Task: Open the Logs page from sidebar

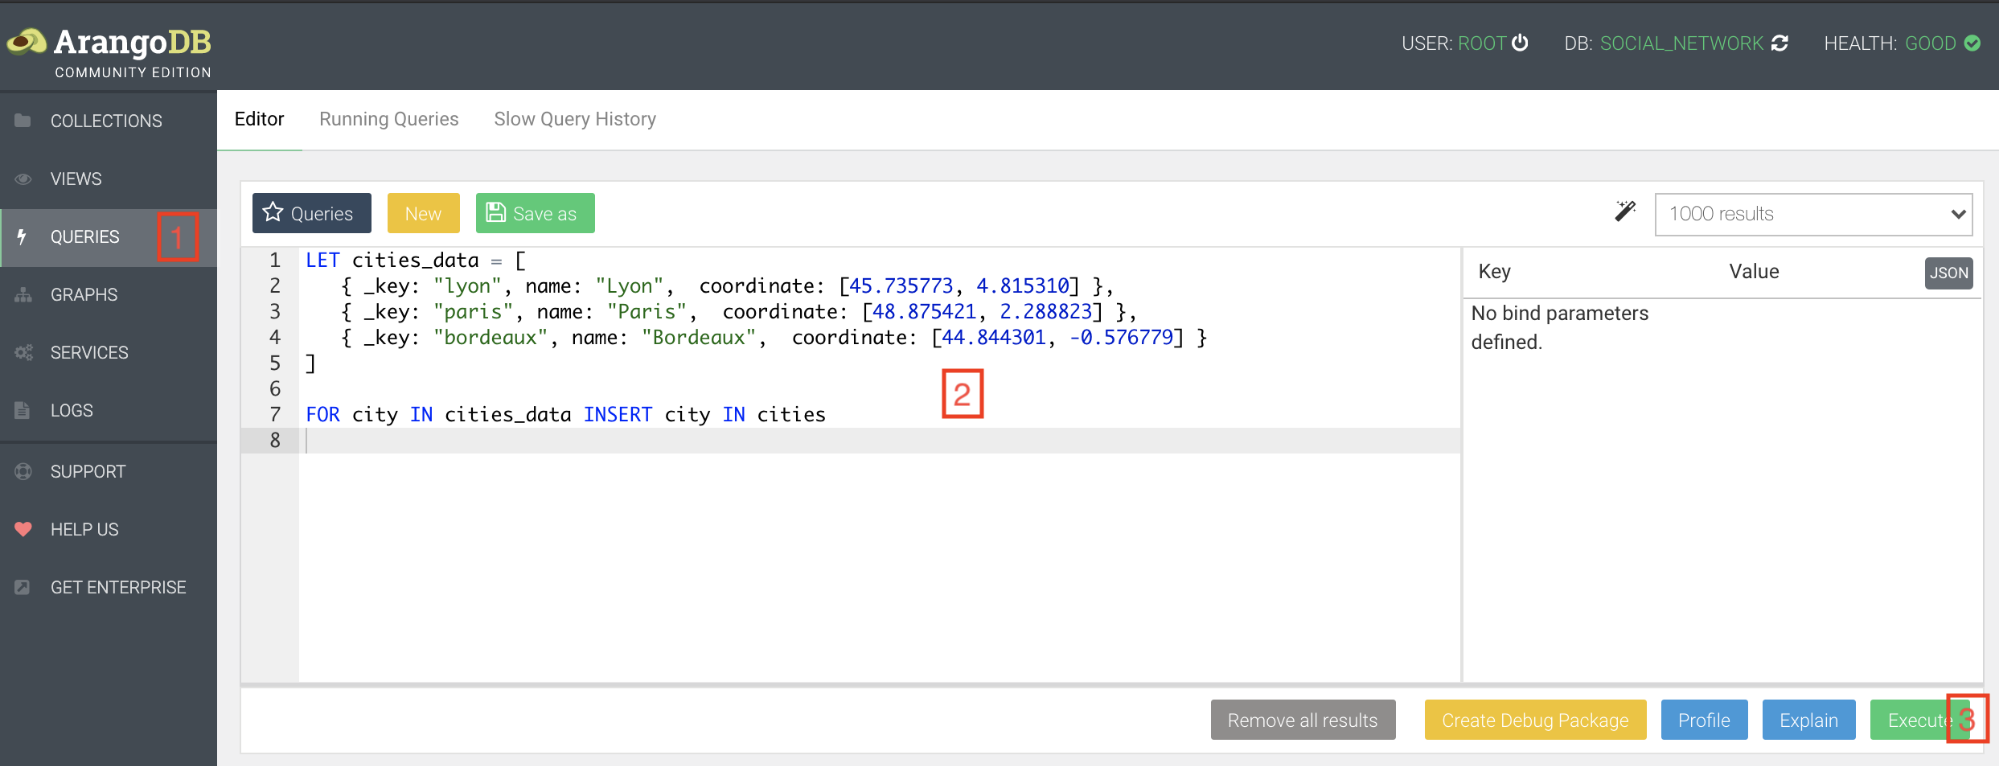Action: click(x=71, y=411)
